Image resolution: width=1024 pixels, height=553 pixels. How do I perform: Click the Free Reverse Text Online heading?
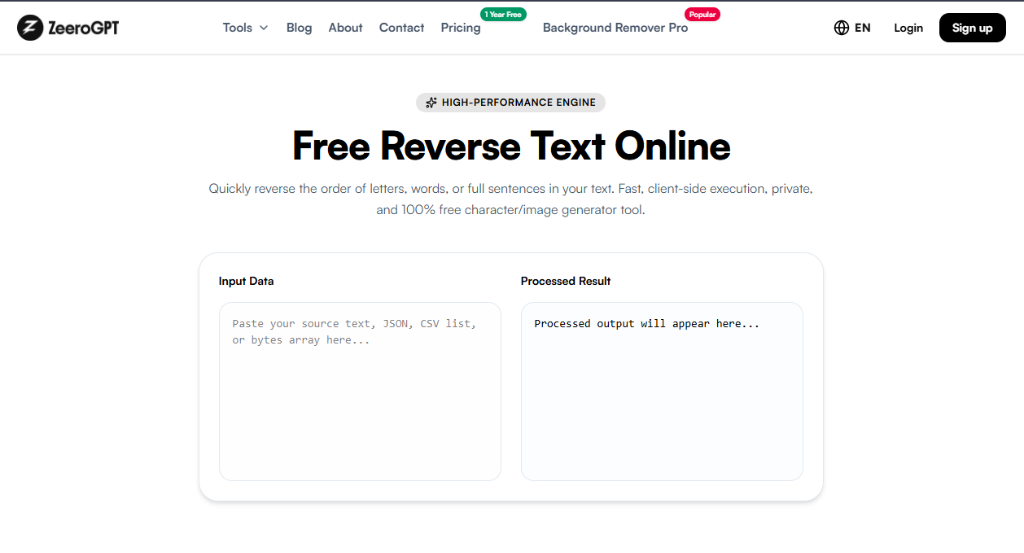click(511, 146)
